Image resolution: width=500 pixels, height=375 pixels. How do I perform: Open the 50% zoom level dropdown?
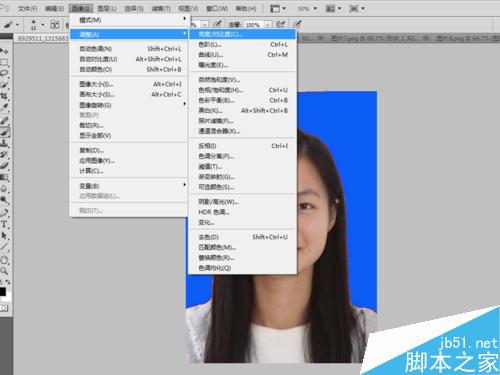pos(307,8)
